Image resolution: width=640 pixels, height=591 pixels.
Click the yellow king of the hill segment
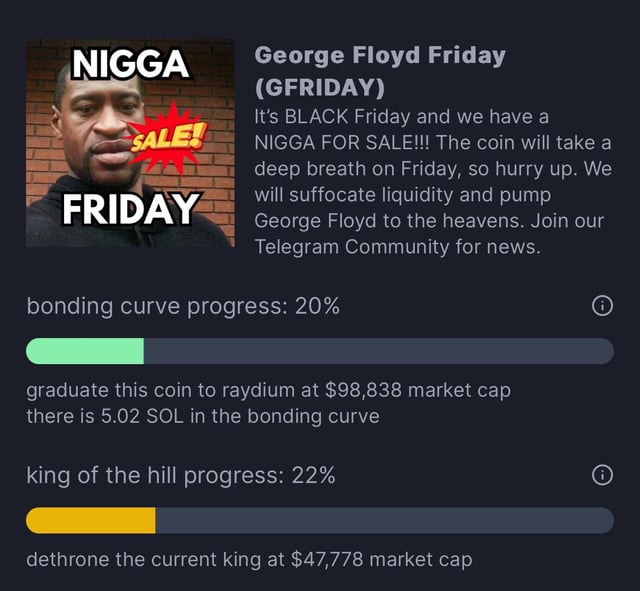coord(90,520)
